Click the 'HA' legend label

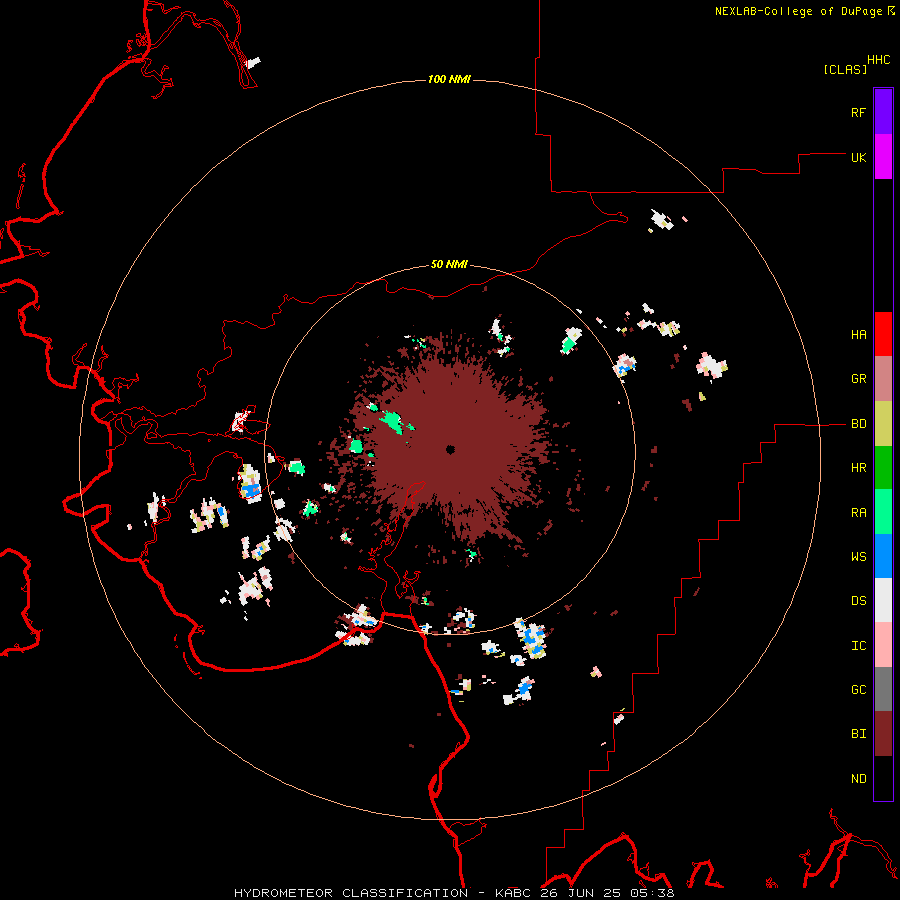pyautogui.click(x=859, y=334)
